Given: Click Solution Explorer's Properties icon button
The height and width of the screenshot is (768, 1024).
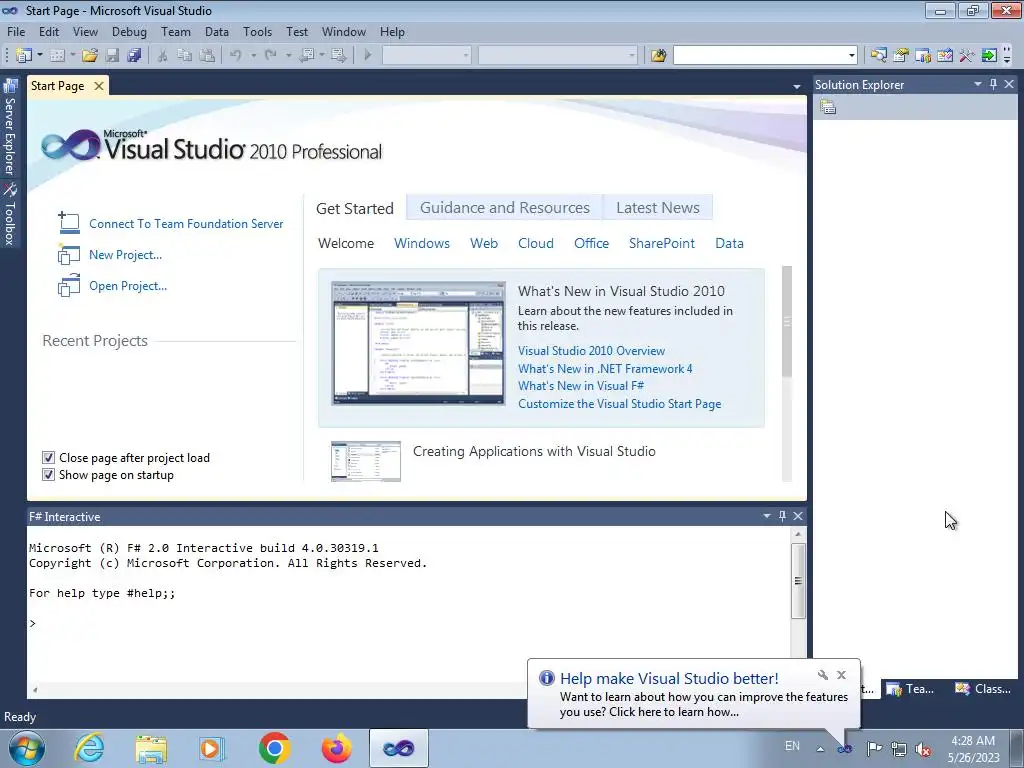Looking at the screenshot, I should pos(828,107).
